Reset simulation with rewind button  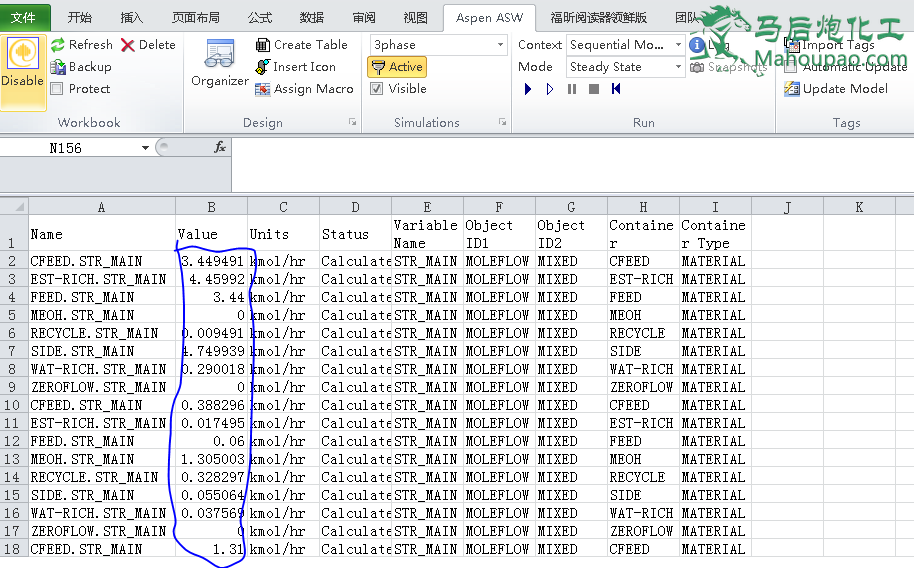616,89
